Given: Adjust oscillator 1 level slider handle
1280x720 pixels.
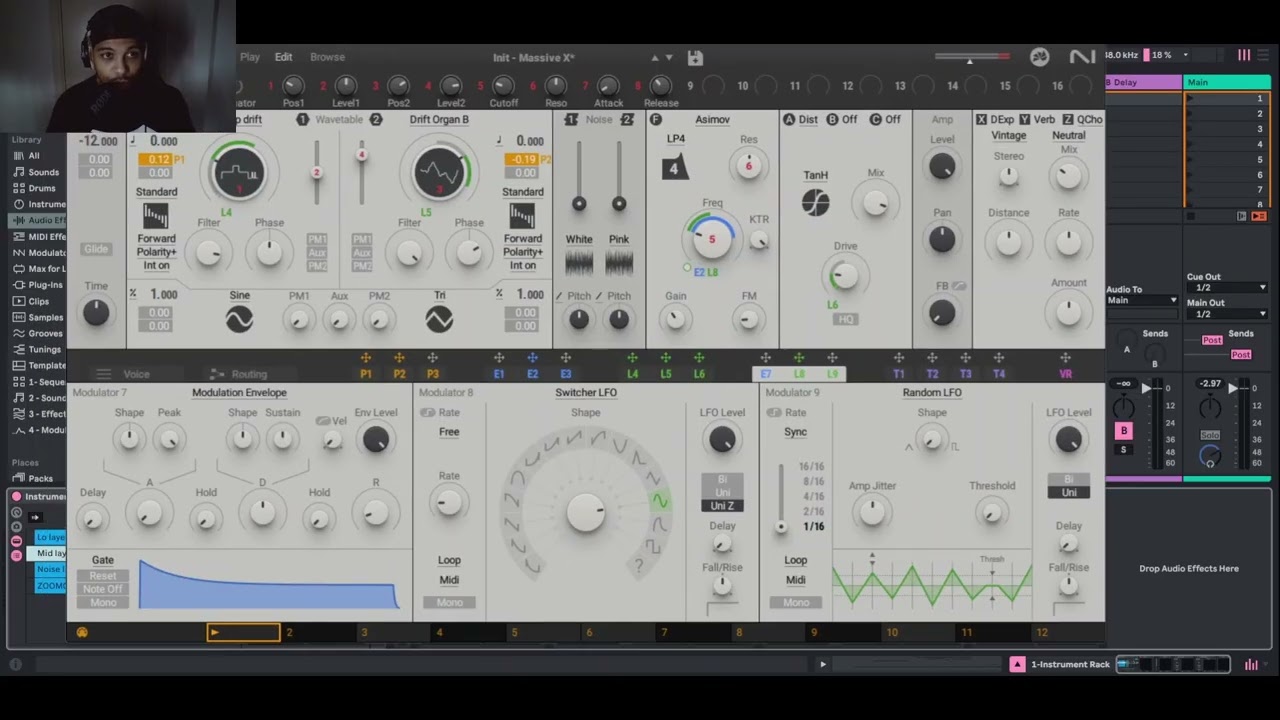Looking at the screenshot, I should tap(316, 172).
